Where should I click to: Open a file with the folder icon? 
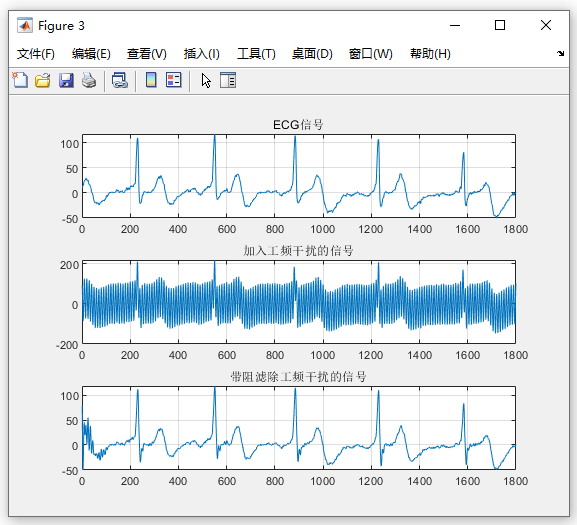coord(43,80)
